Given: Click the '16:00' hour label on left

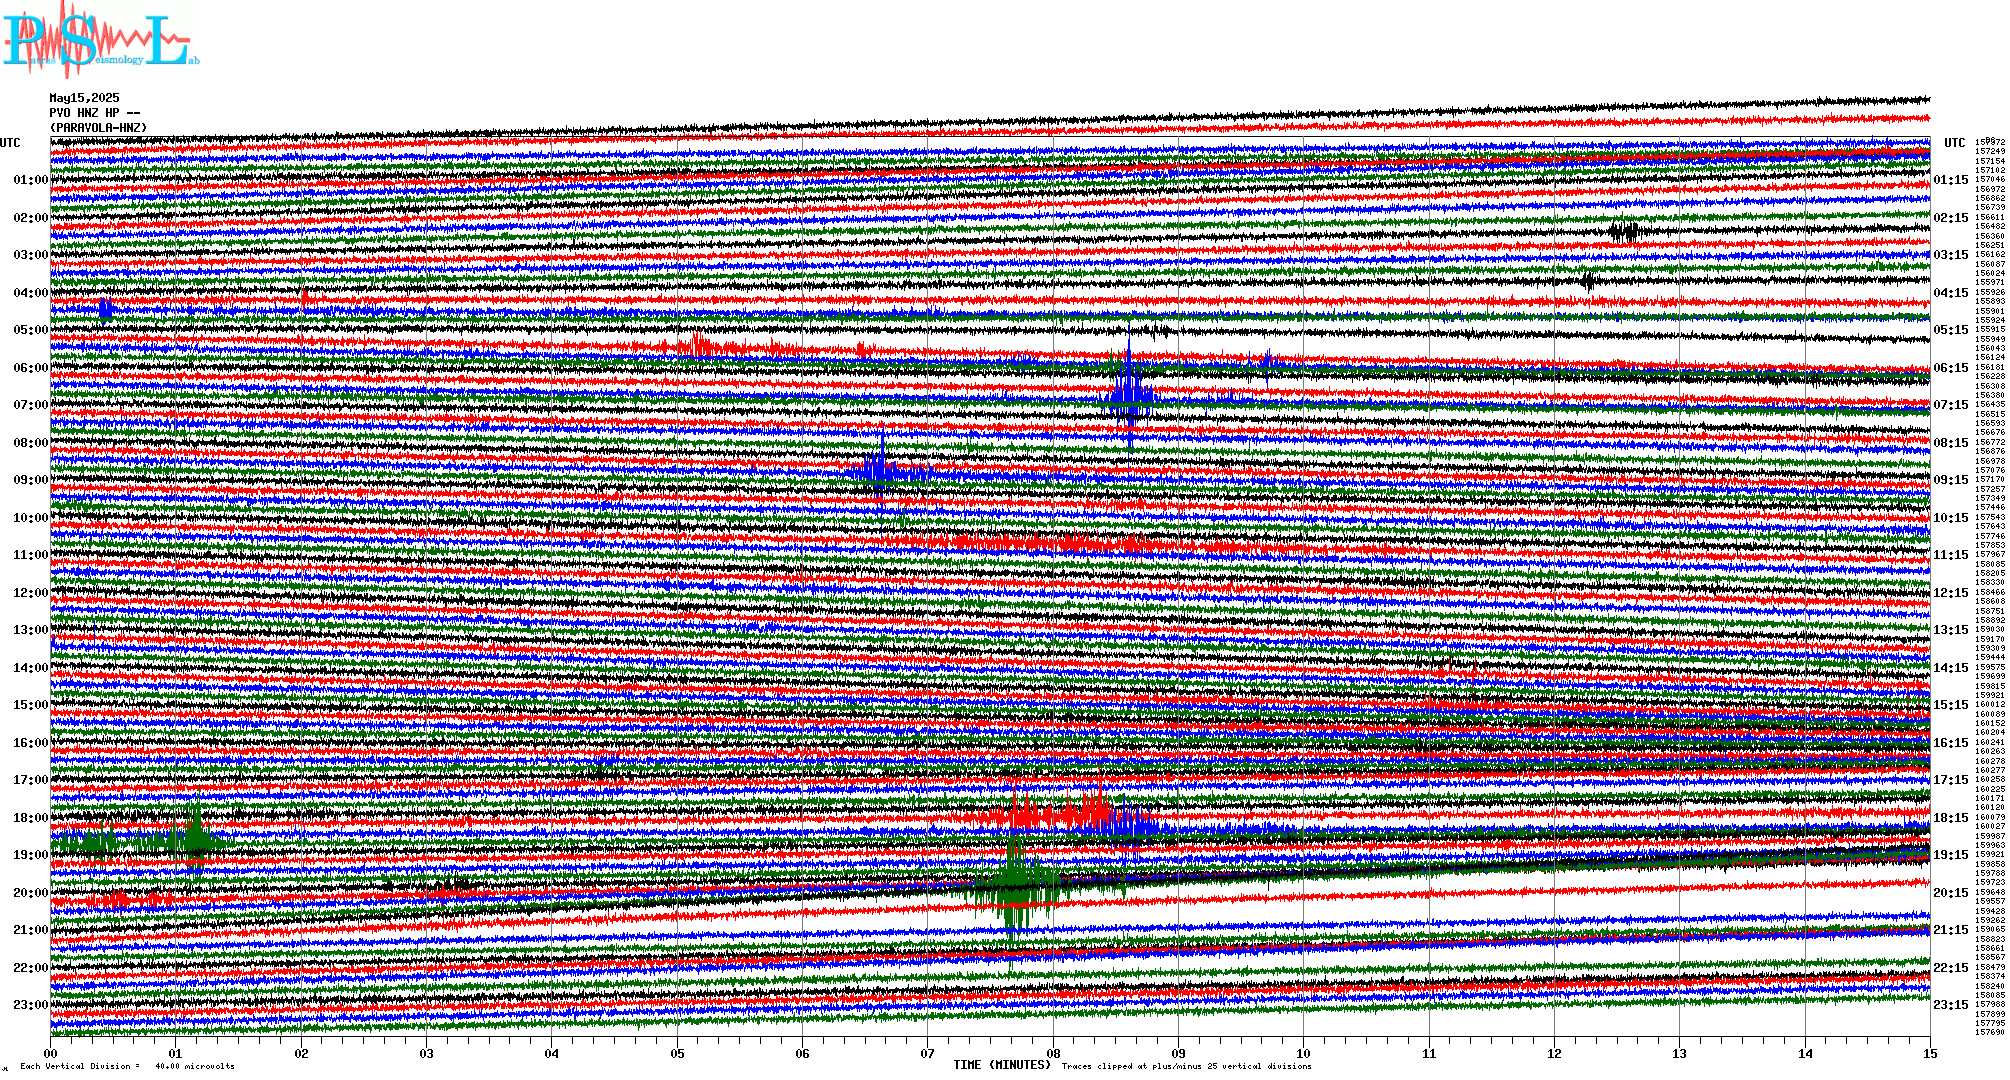Looking at the screenshot, I should tap(31, 743).
